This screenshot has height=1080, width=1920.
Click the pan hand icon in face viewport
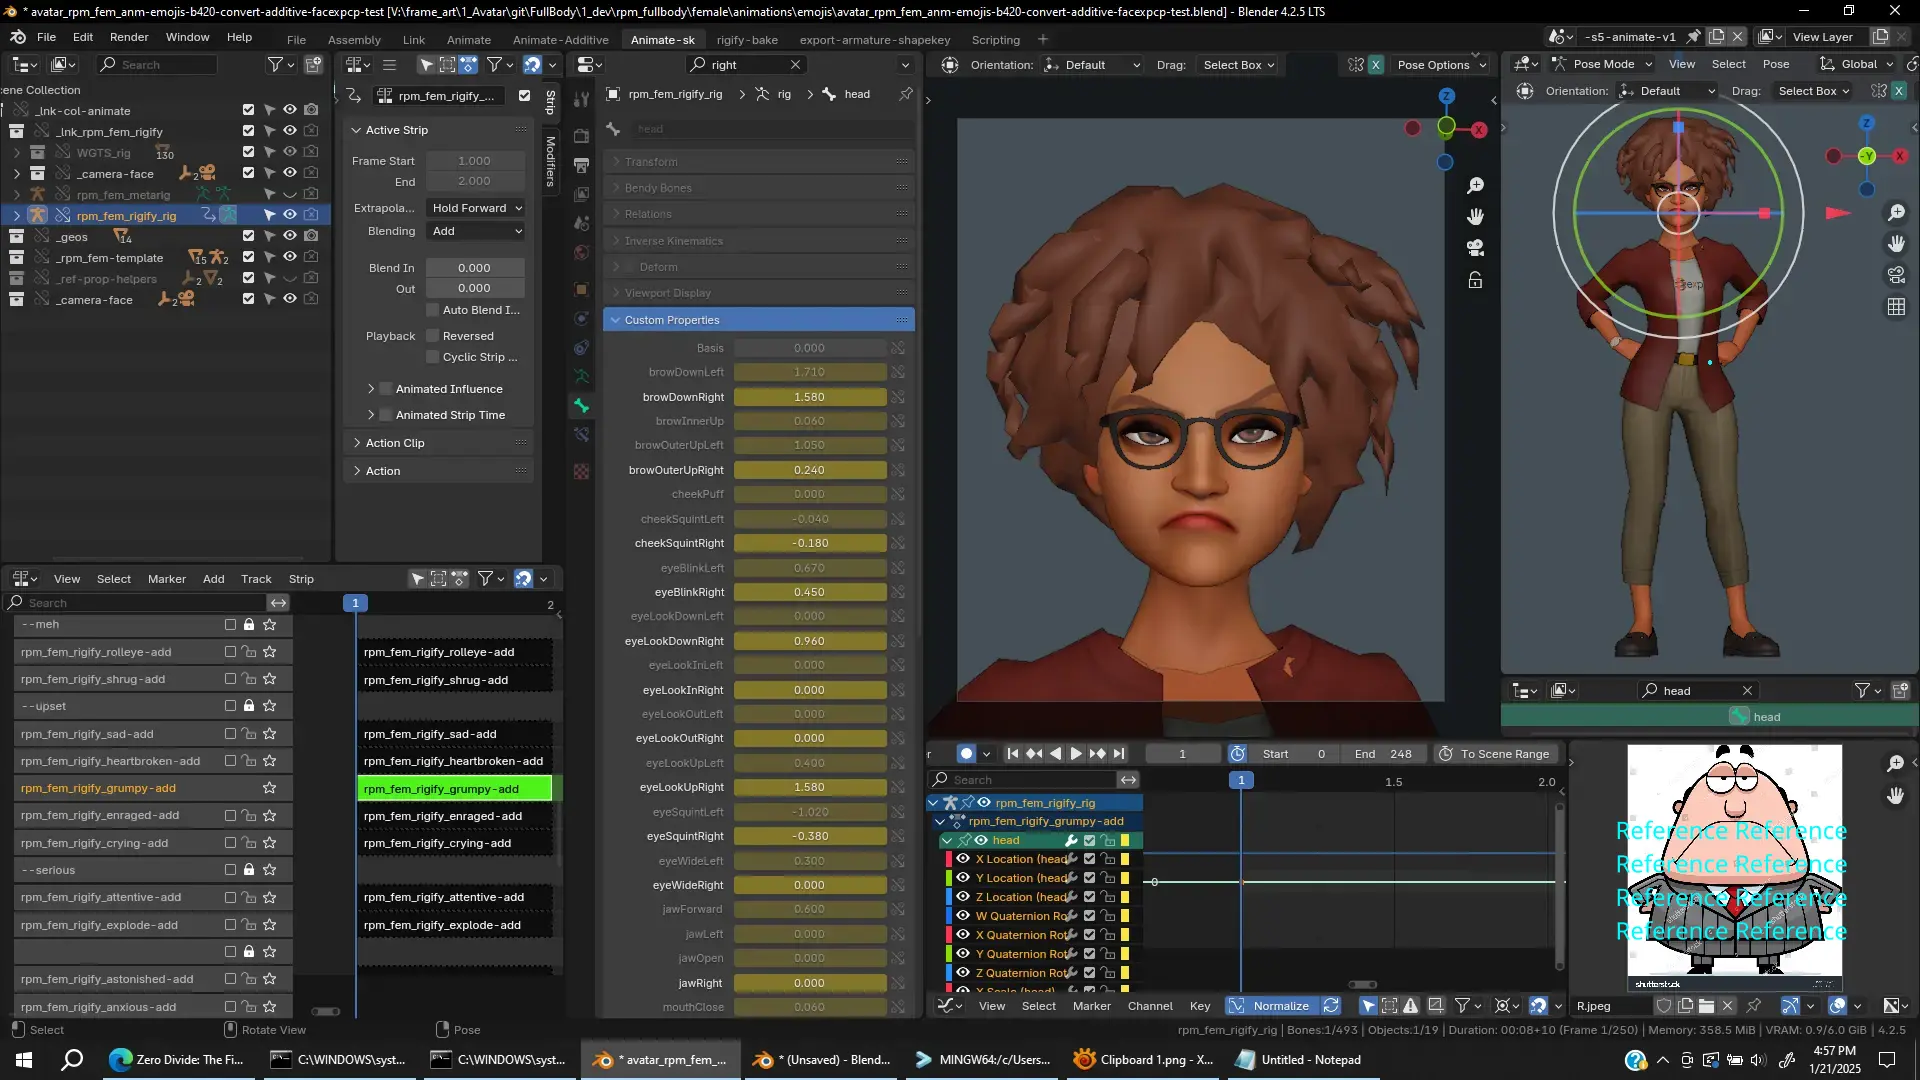1475,217
